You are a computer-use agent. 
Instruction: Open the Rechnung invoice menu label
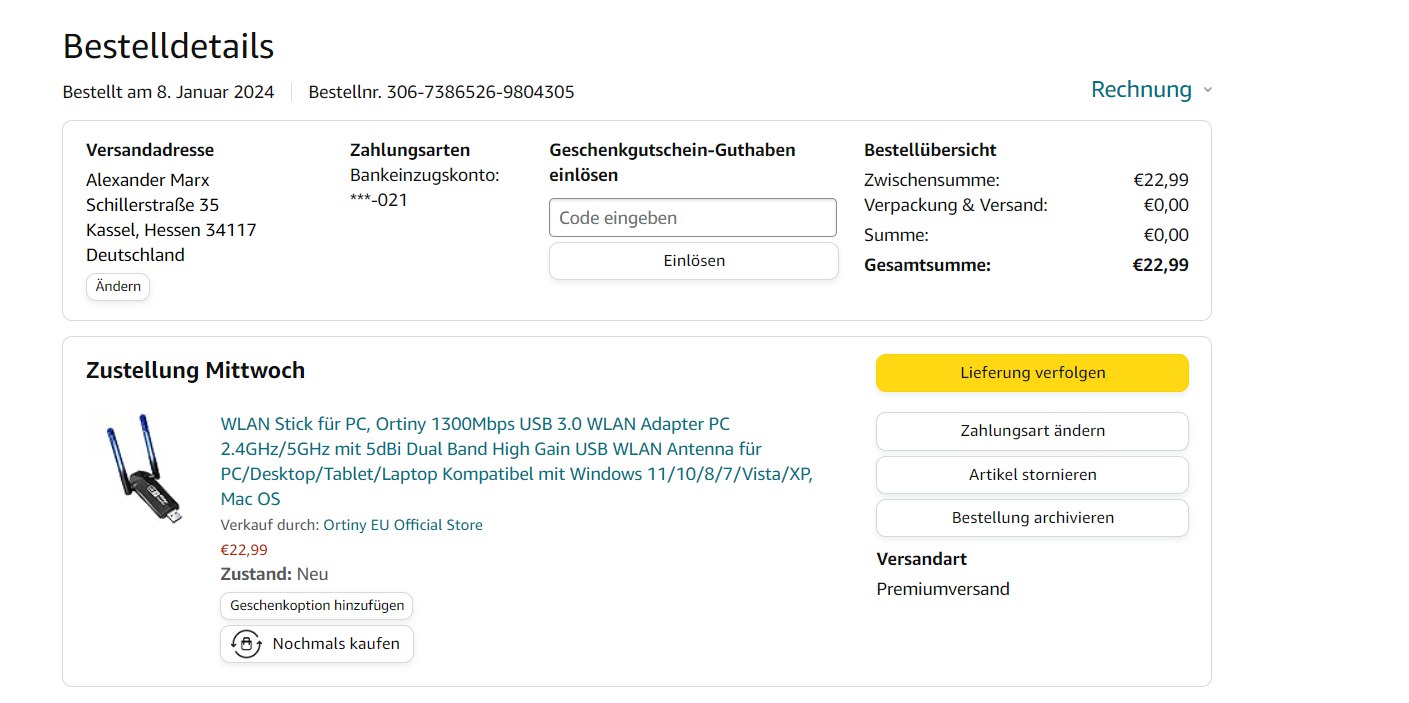(1141, 90)
